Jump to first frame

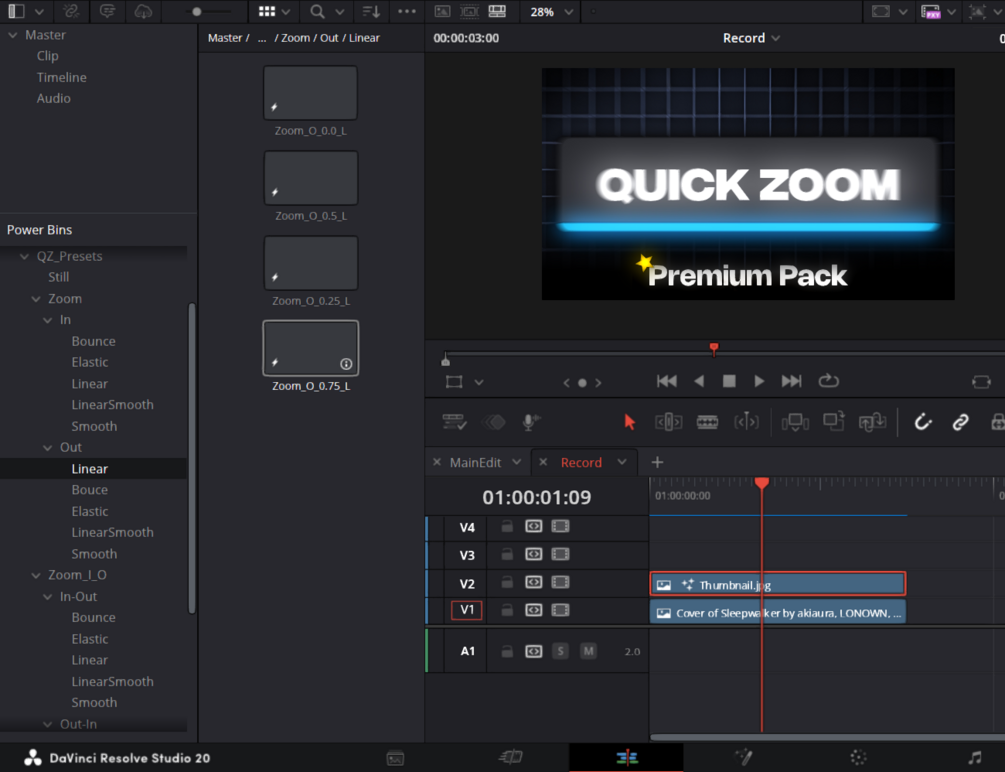[x=667, y=382]
